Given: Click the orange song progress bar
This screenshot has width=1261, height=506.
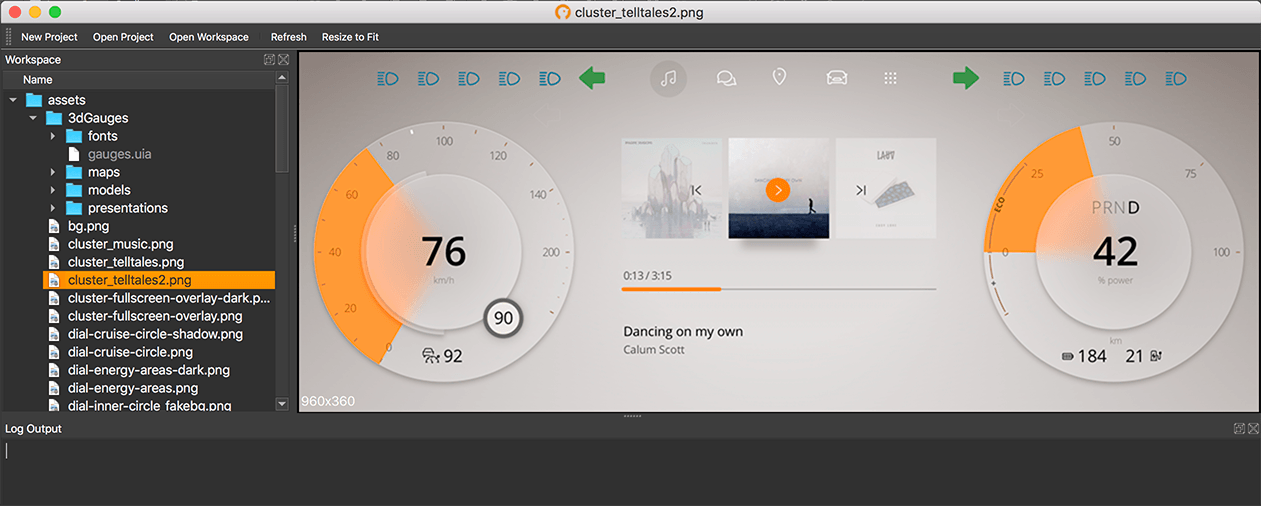Looking at the screenshot, I should click(671, 289).
